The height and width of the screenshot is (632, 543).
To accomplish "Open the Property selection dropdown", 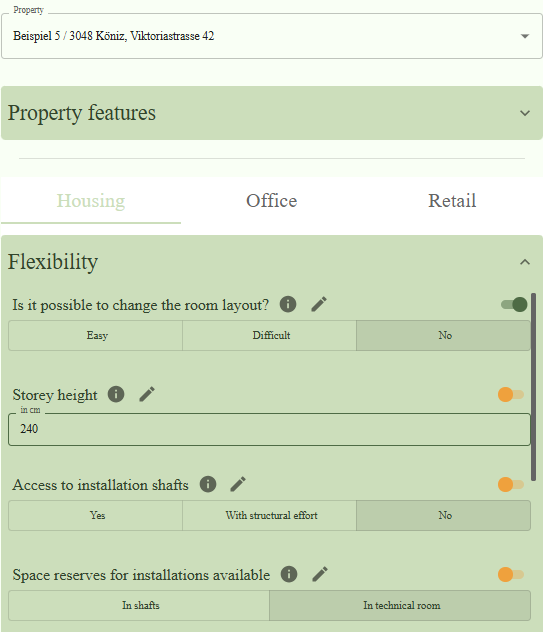I will pyautogui.click(x=272, y=36).
